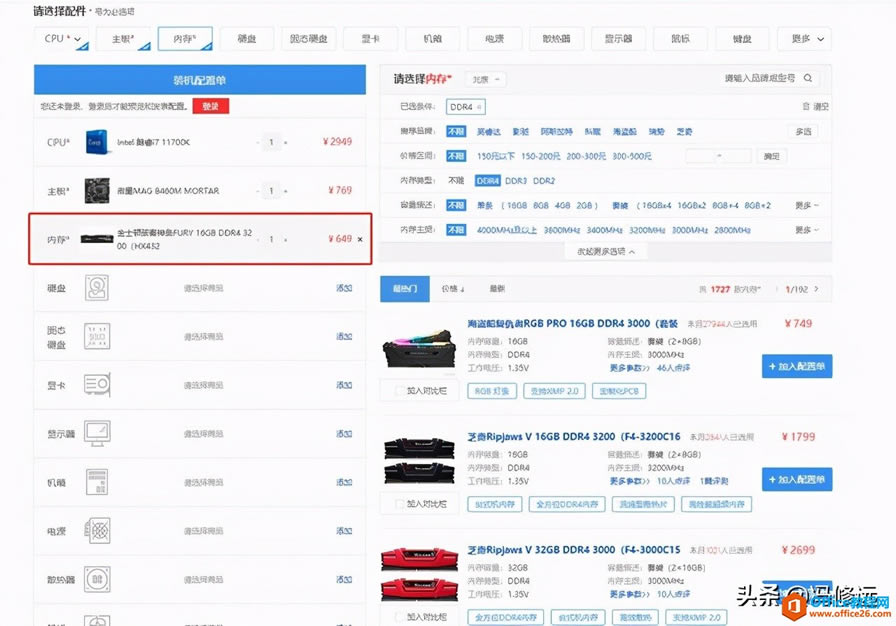
Task: Click the 清空 trash icon to clear filters
Action: coord(806,107)
